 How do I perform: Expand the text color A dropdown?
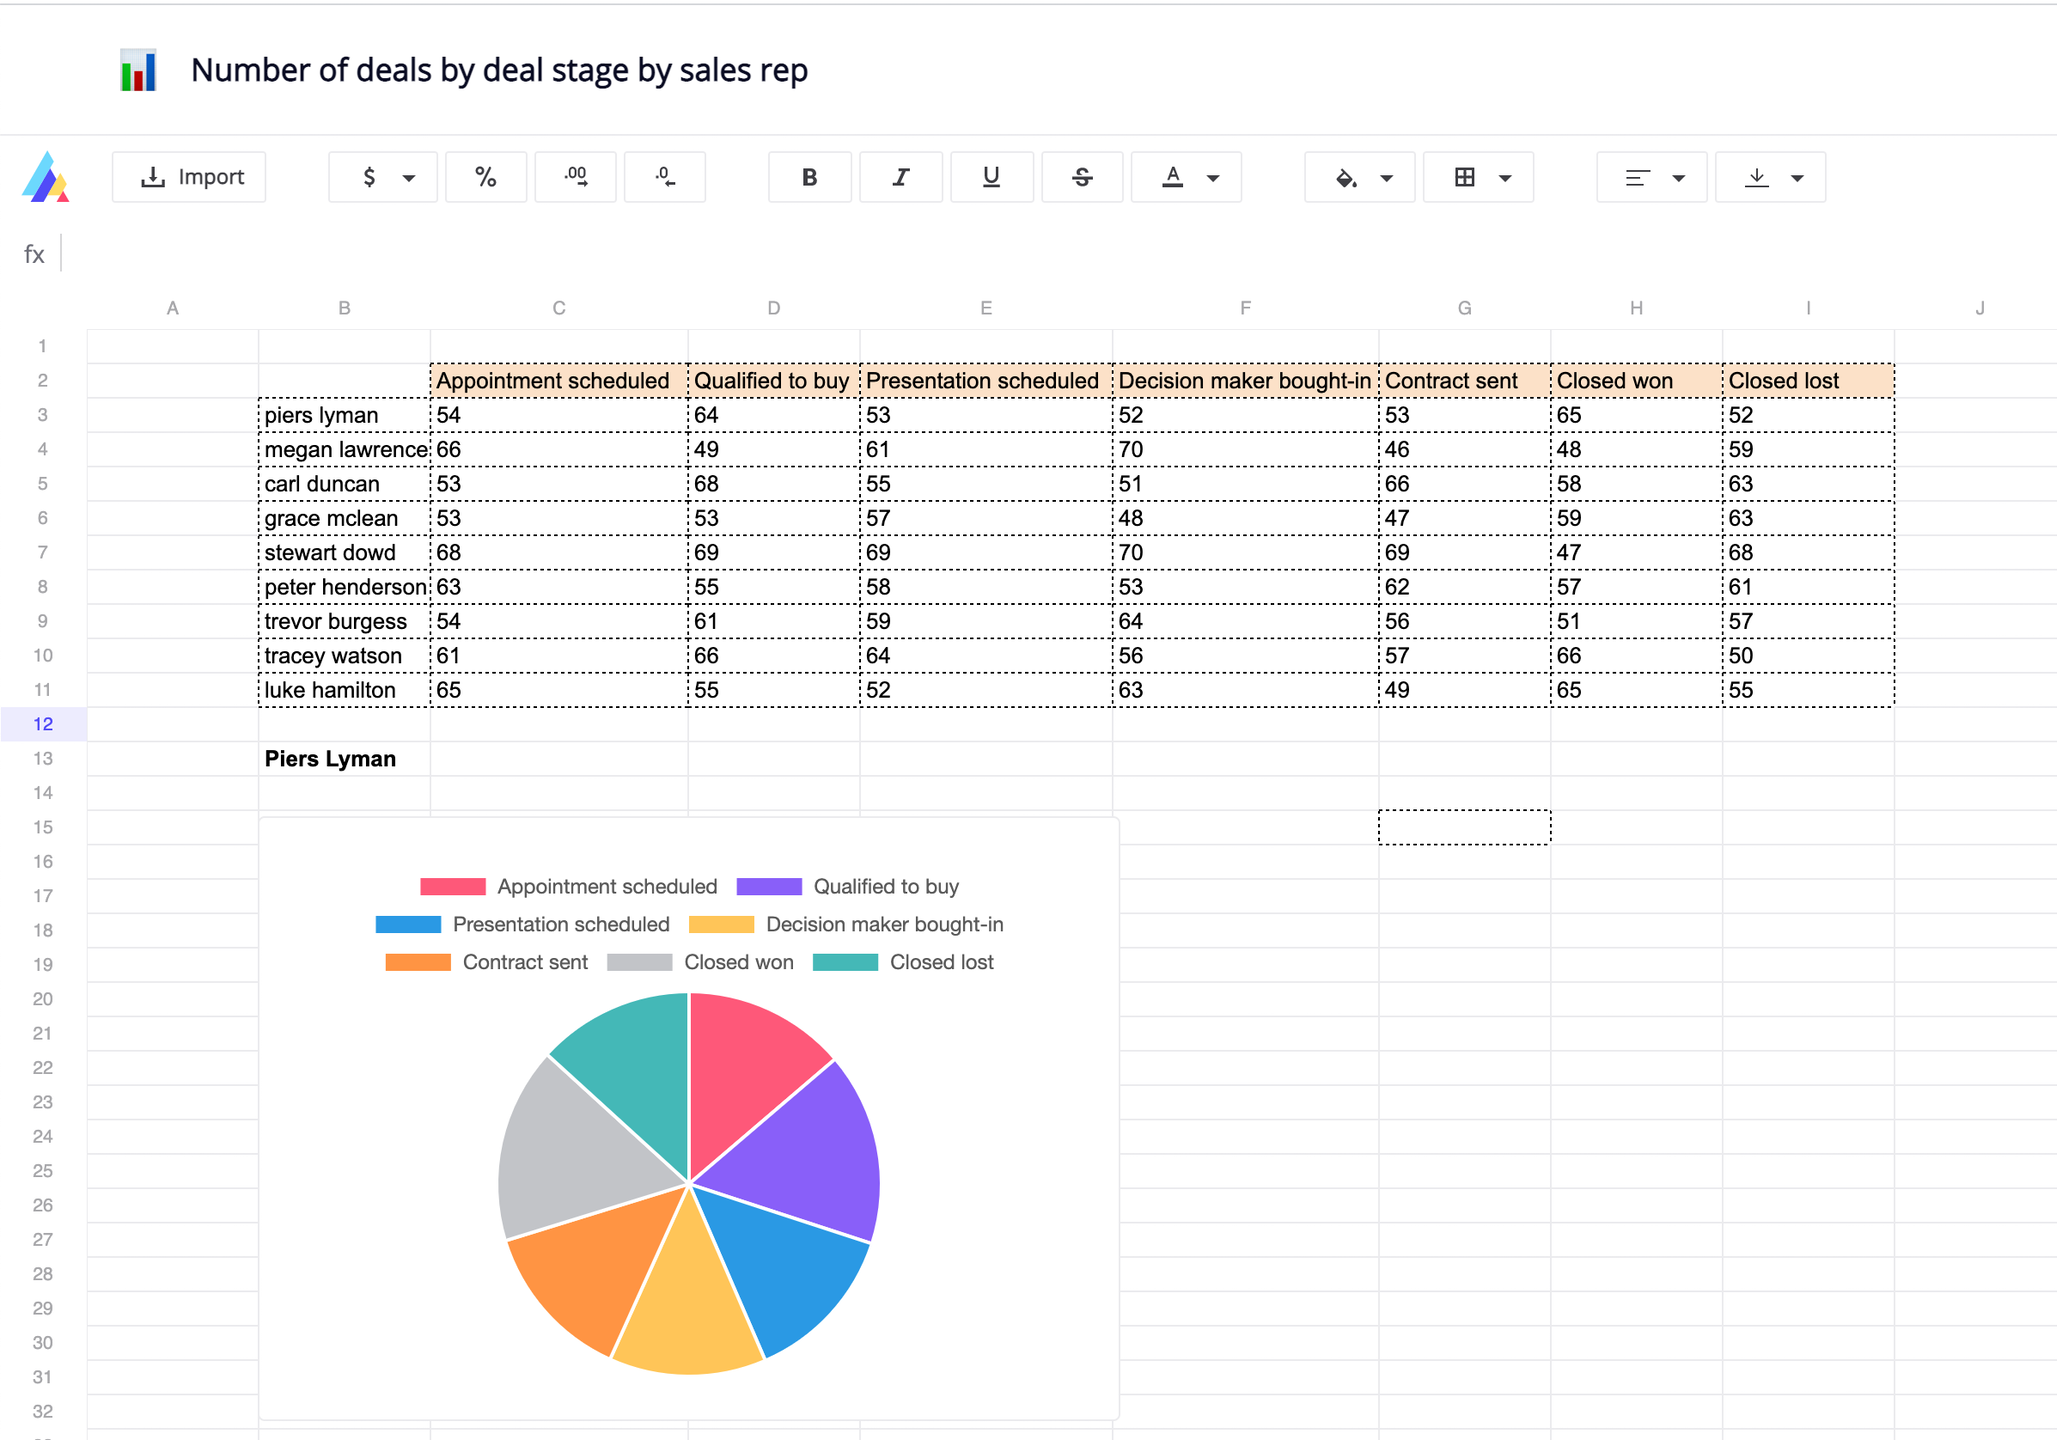point(1213,176)
